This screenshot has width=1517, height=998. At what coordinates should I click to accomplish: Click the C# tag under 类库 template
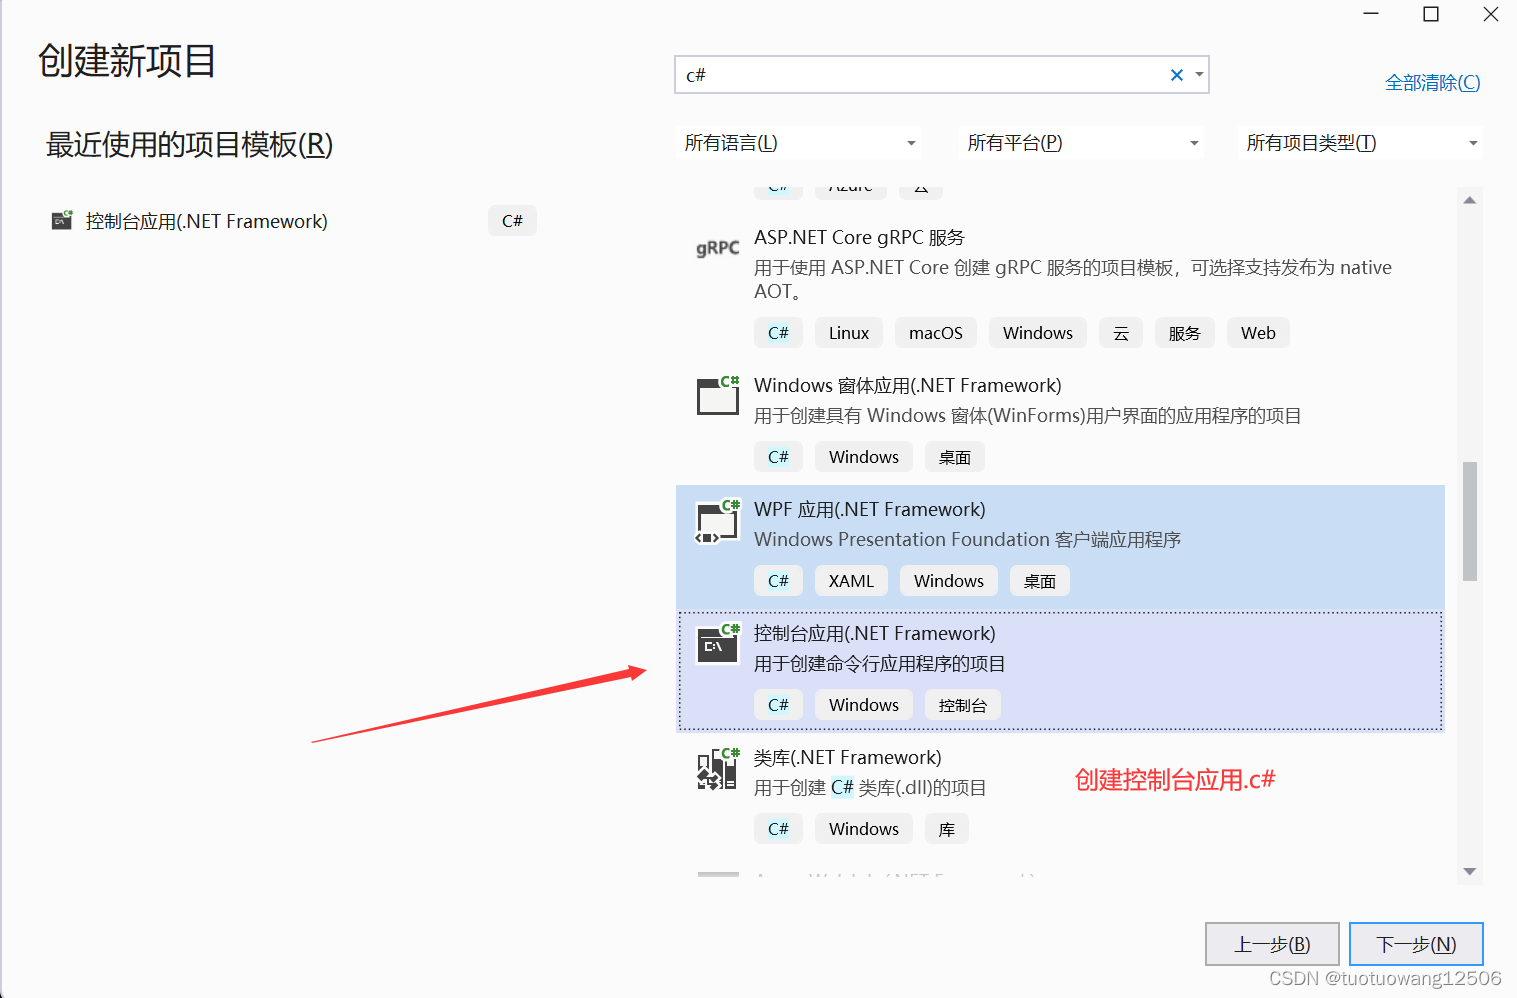click(x=778, y=829)
